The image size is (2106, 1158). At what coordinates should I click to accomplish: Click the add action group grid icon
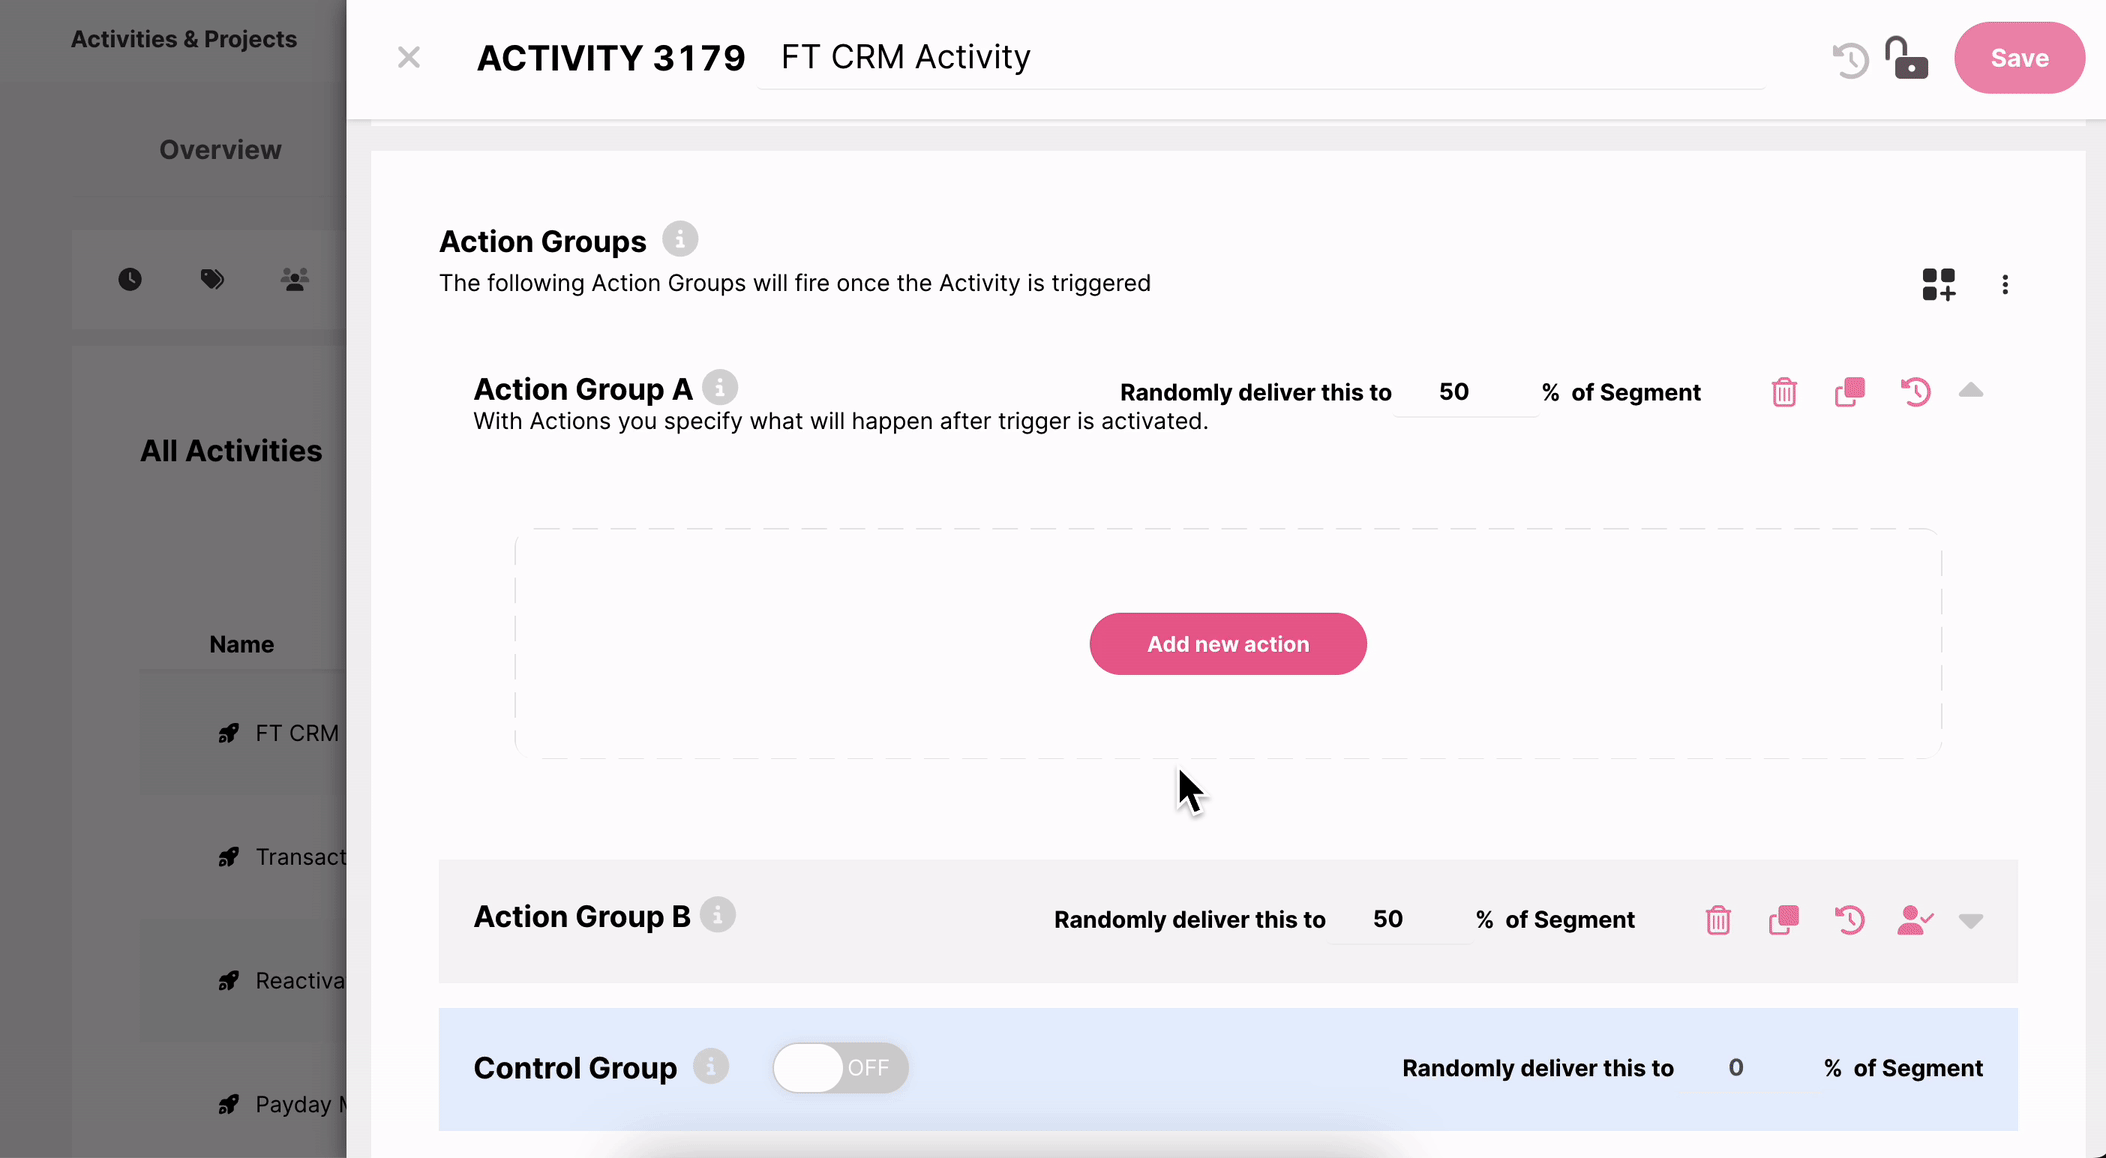tap(1938, 285)
